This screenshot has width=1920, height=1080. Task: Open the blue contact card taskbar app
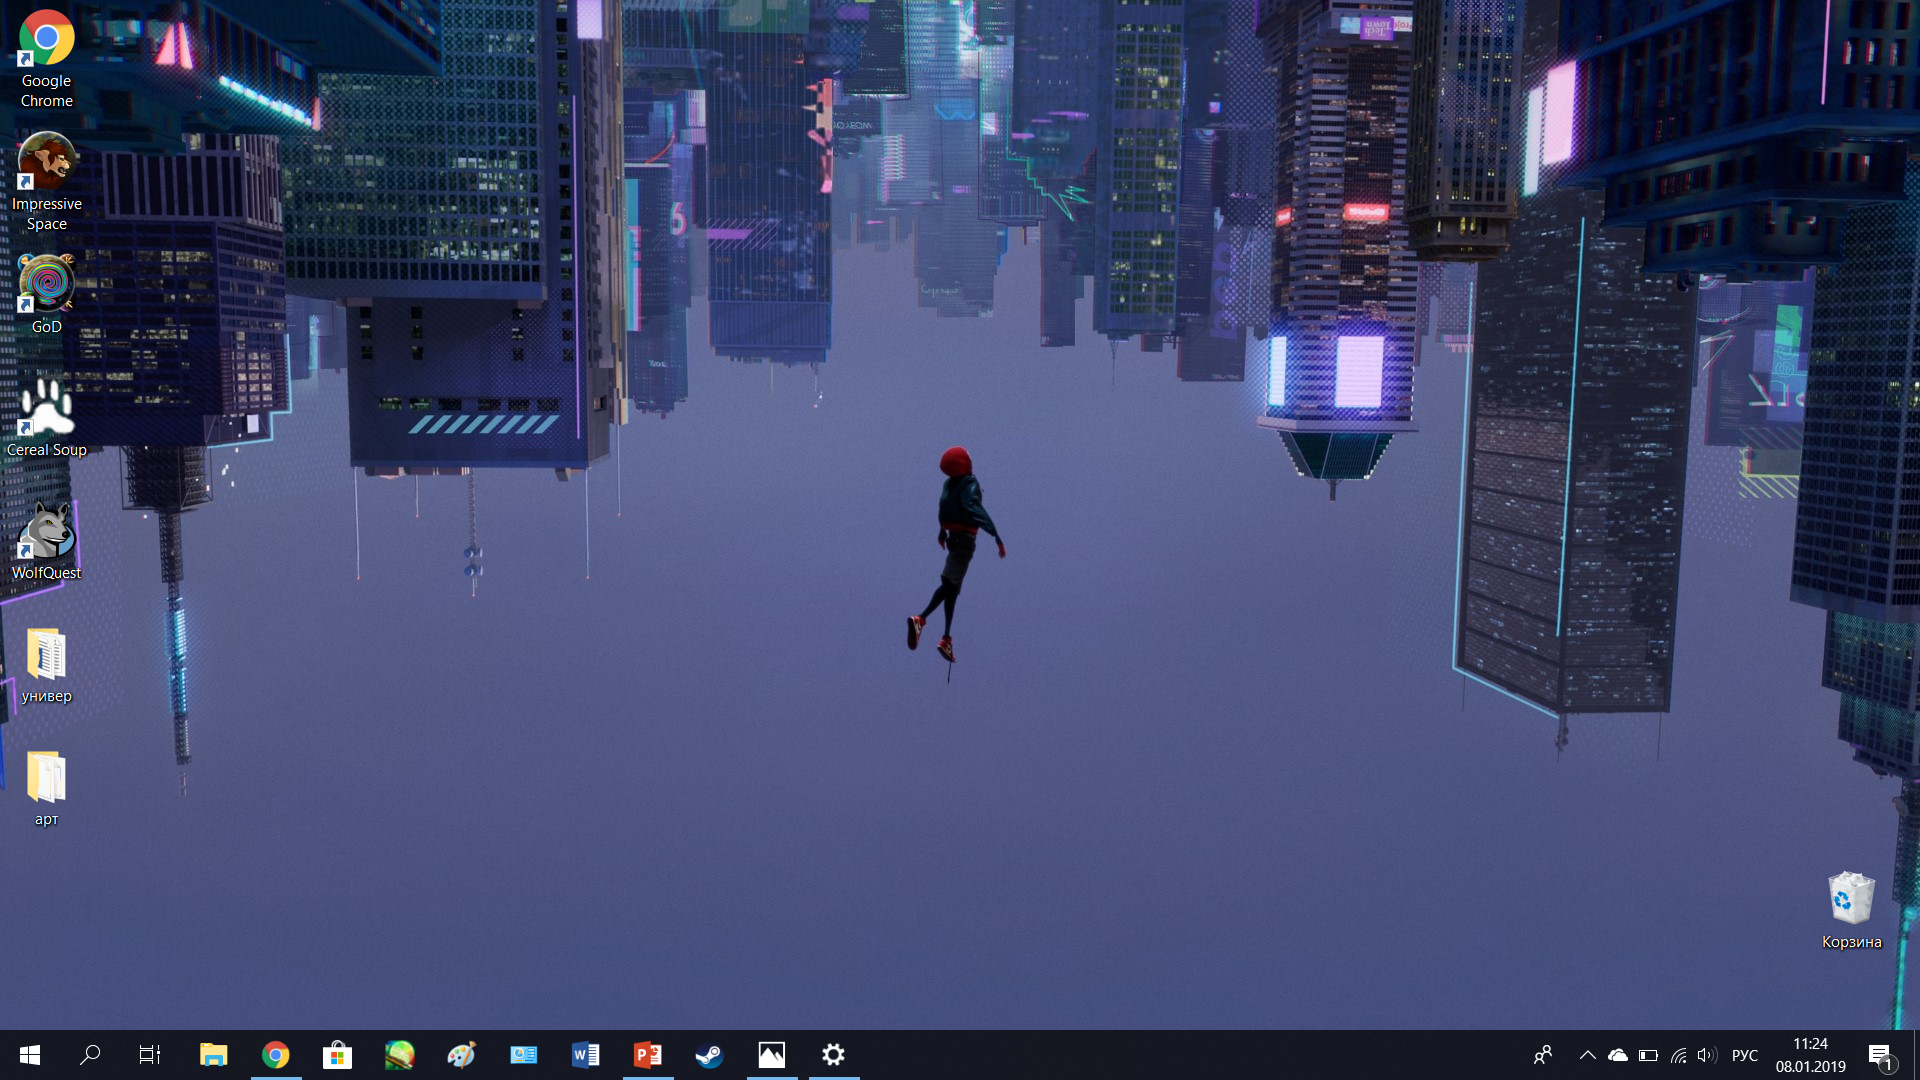point(524,1055)
